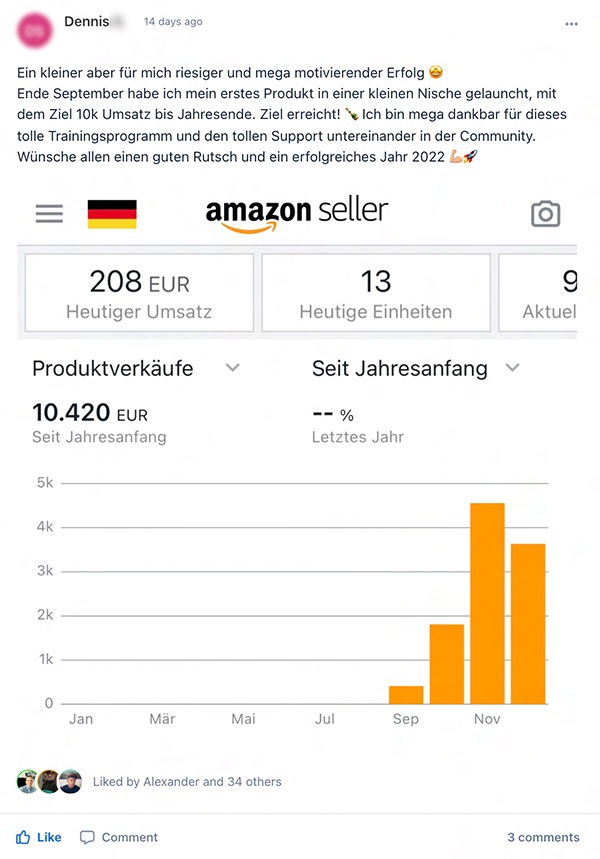Click the tallest November sales bar
This screenshot has height=859, width=600.
487,603
